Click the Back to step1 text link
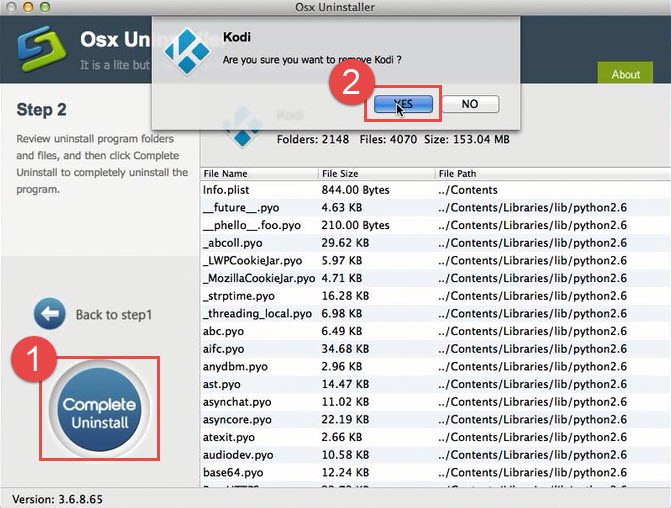Viewport: 671px width, 508px height. click(113, 315)
